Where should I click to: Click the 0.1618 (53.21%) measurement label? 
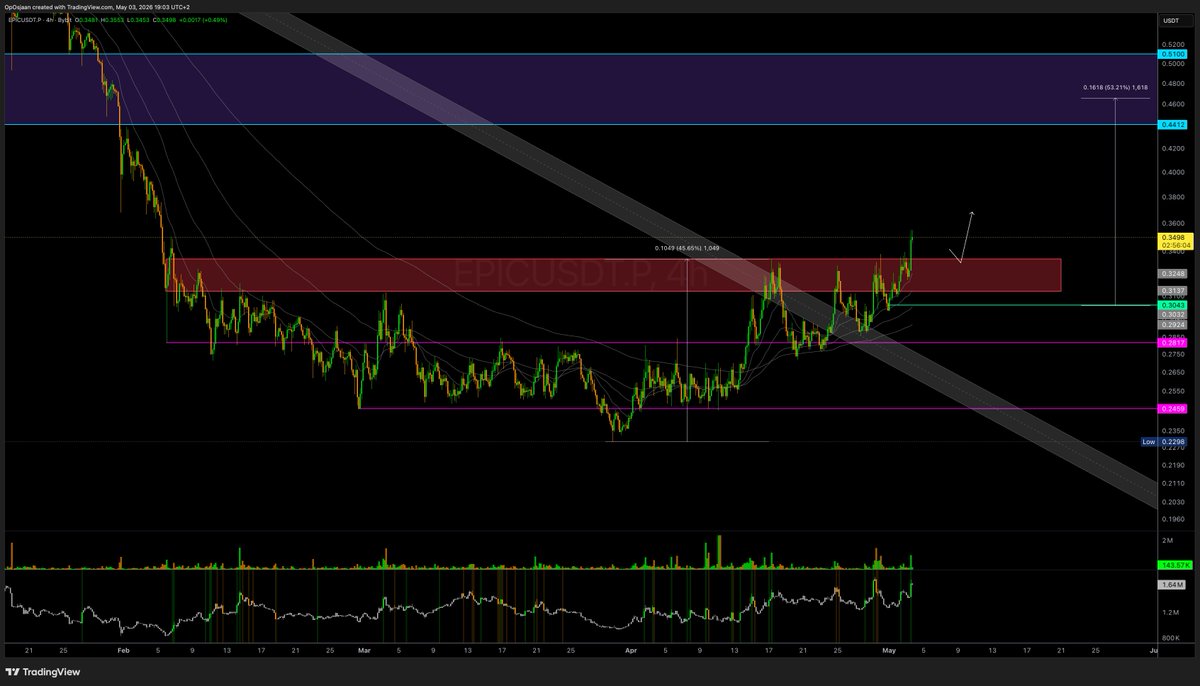pyautogui.click(x=1115, y=87)
